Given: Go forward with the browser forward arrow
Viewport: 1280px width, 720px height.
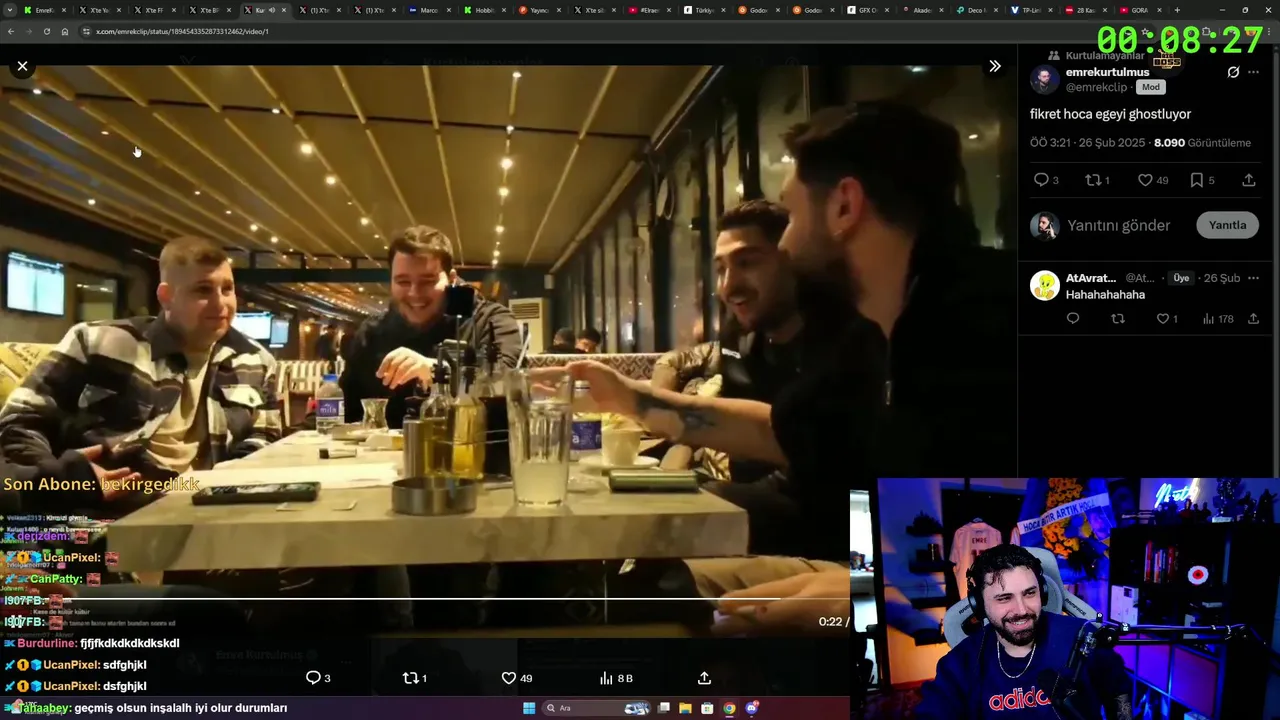Looking at the screenshot, I should (28, 31).
